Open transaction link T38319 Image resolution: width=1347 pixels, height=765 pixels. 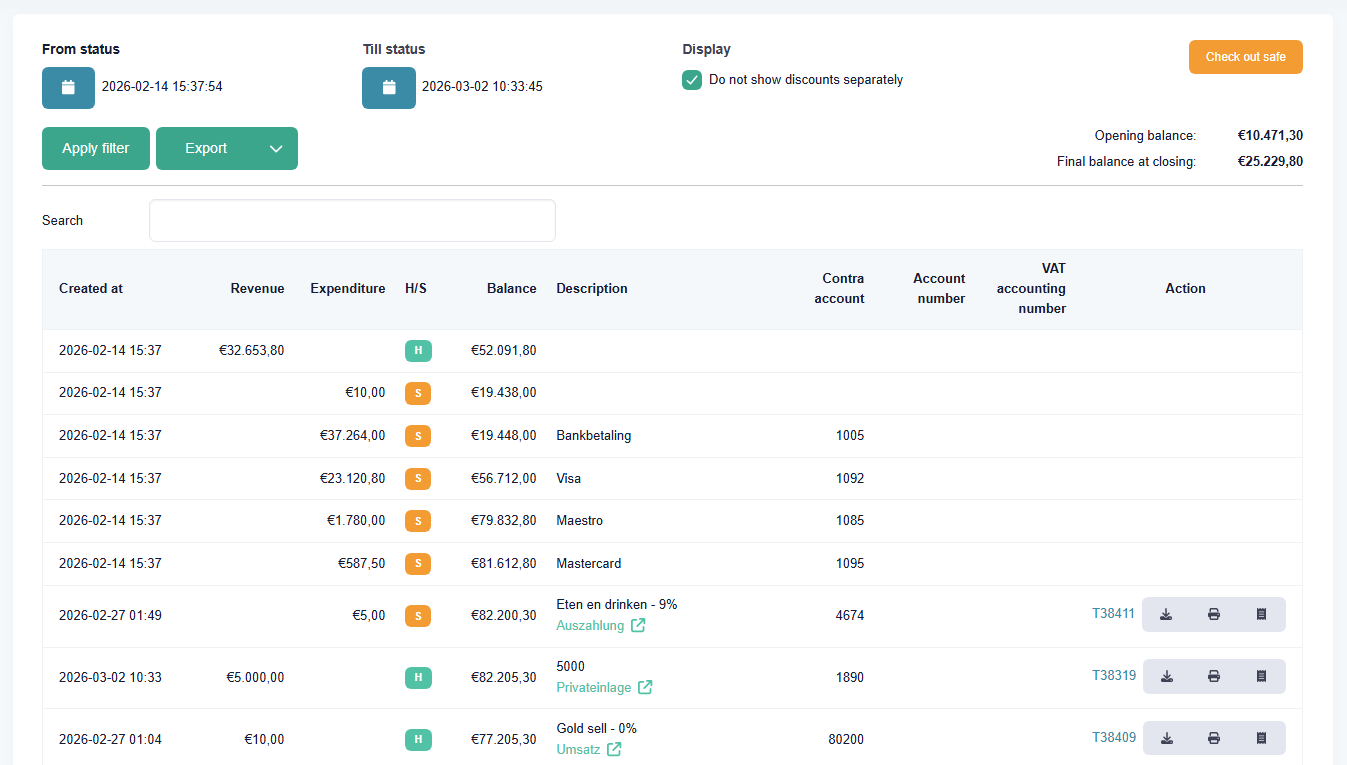point(1113,676)
